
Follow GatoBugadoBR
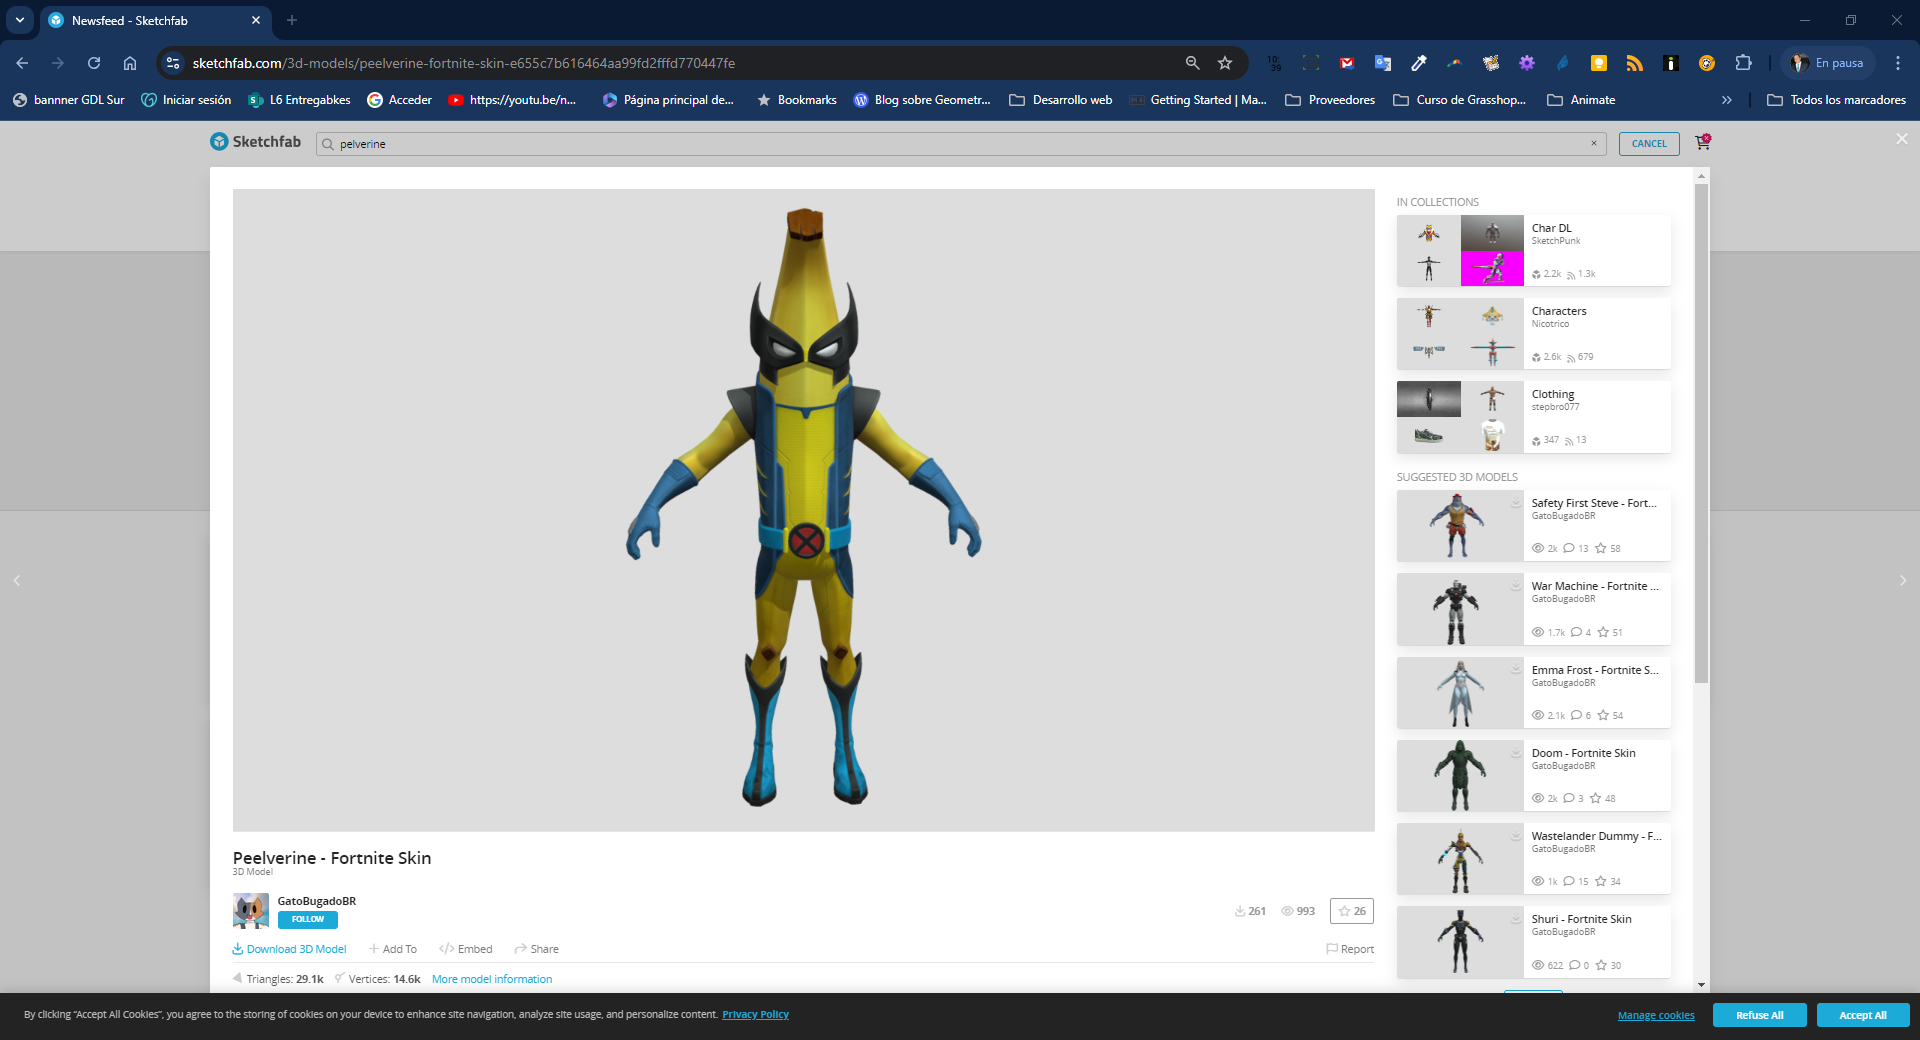pyautogui.click(x=308, y=919)
